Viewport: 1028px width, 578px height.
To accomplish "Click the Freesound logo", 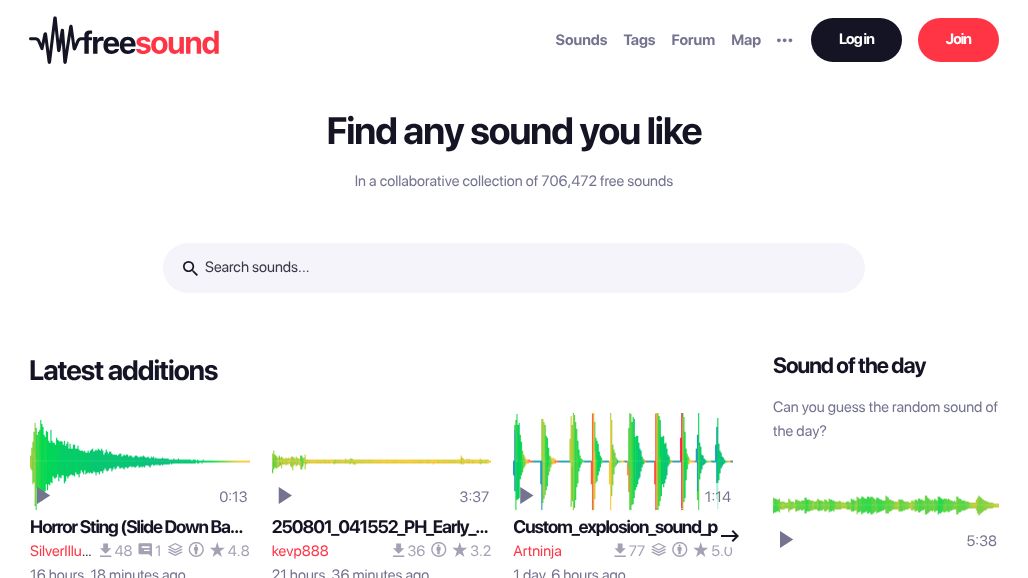I will point(125,41).
